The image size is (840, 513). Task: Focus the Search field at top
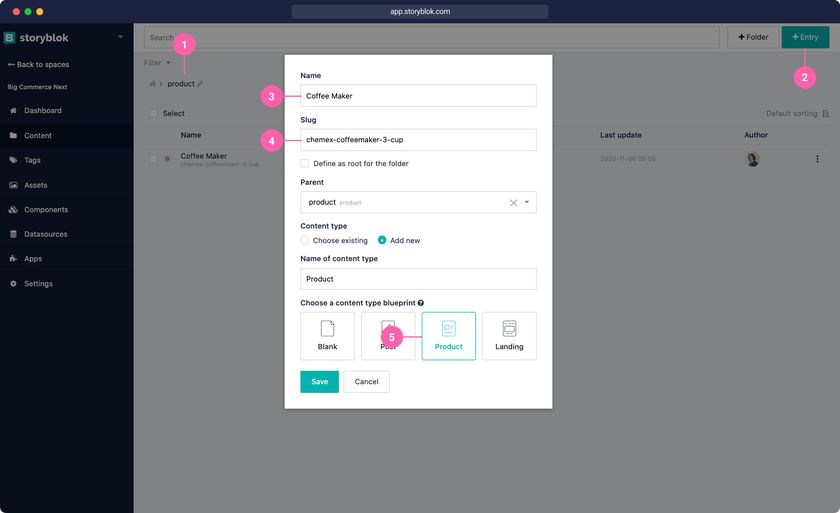[431, 37]
